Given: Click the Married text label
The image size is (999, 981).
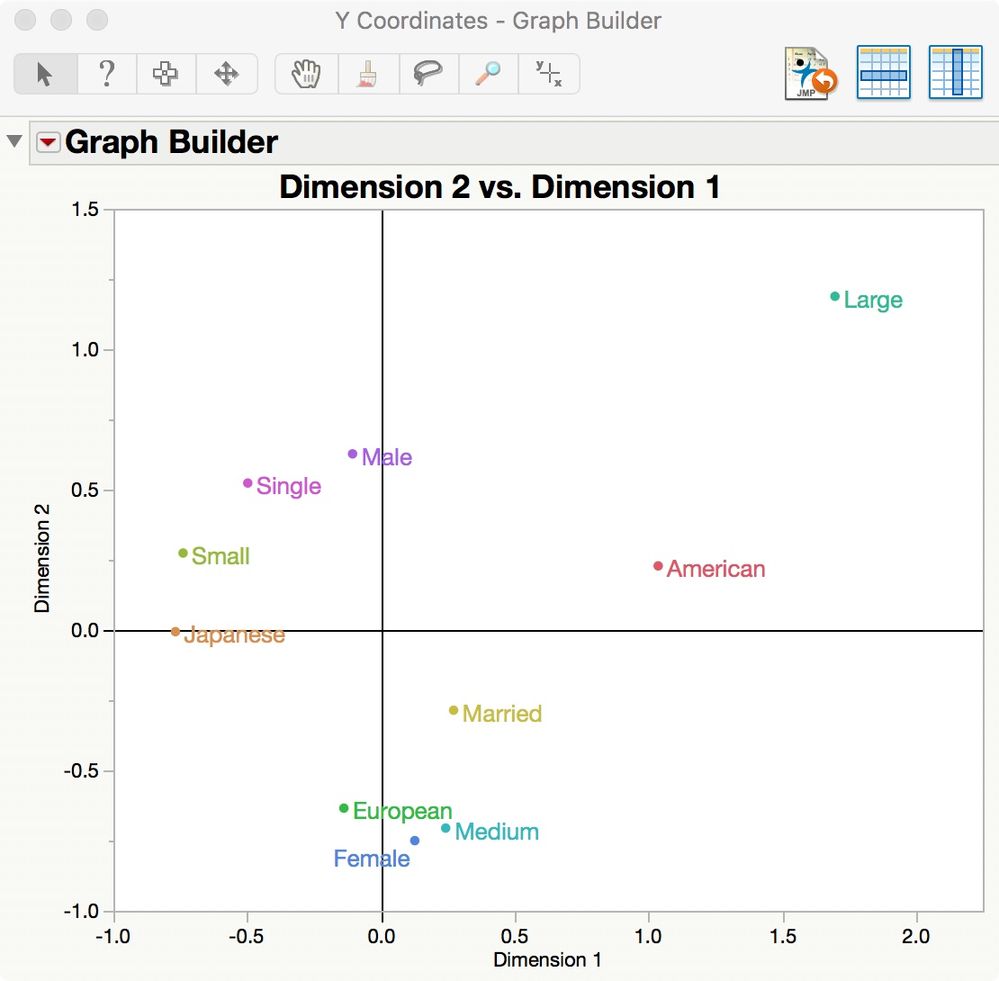Looking at the screenshot, I should coord(501,713).
